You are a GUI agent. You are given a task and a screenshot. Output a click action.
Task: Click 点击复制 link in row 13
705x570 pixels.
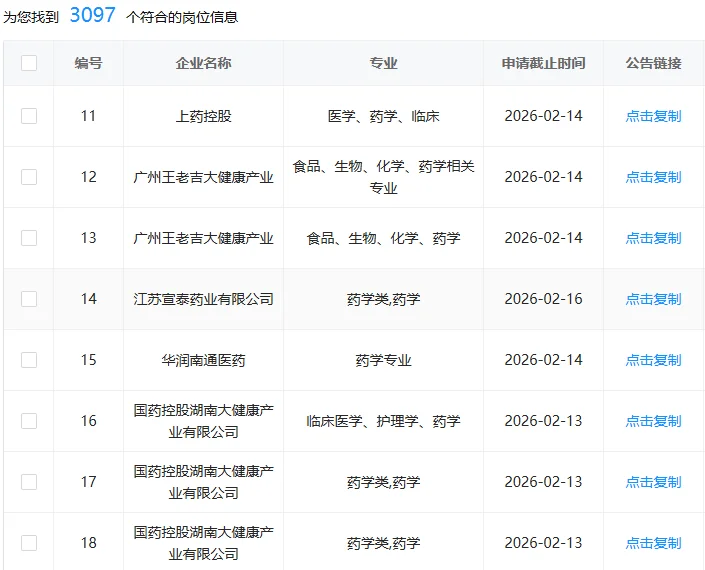pos(653,238)
